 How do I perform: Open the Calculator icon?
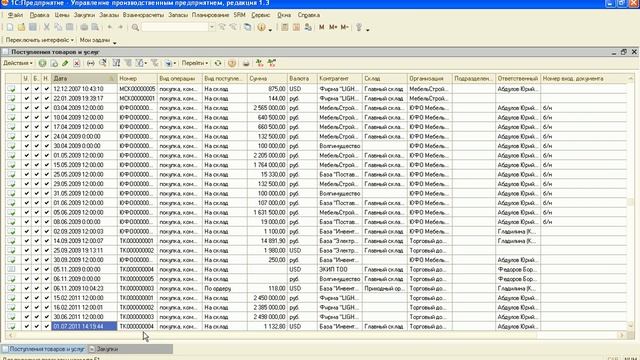pos(285,27)
